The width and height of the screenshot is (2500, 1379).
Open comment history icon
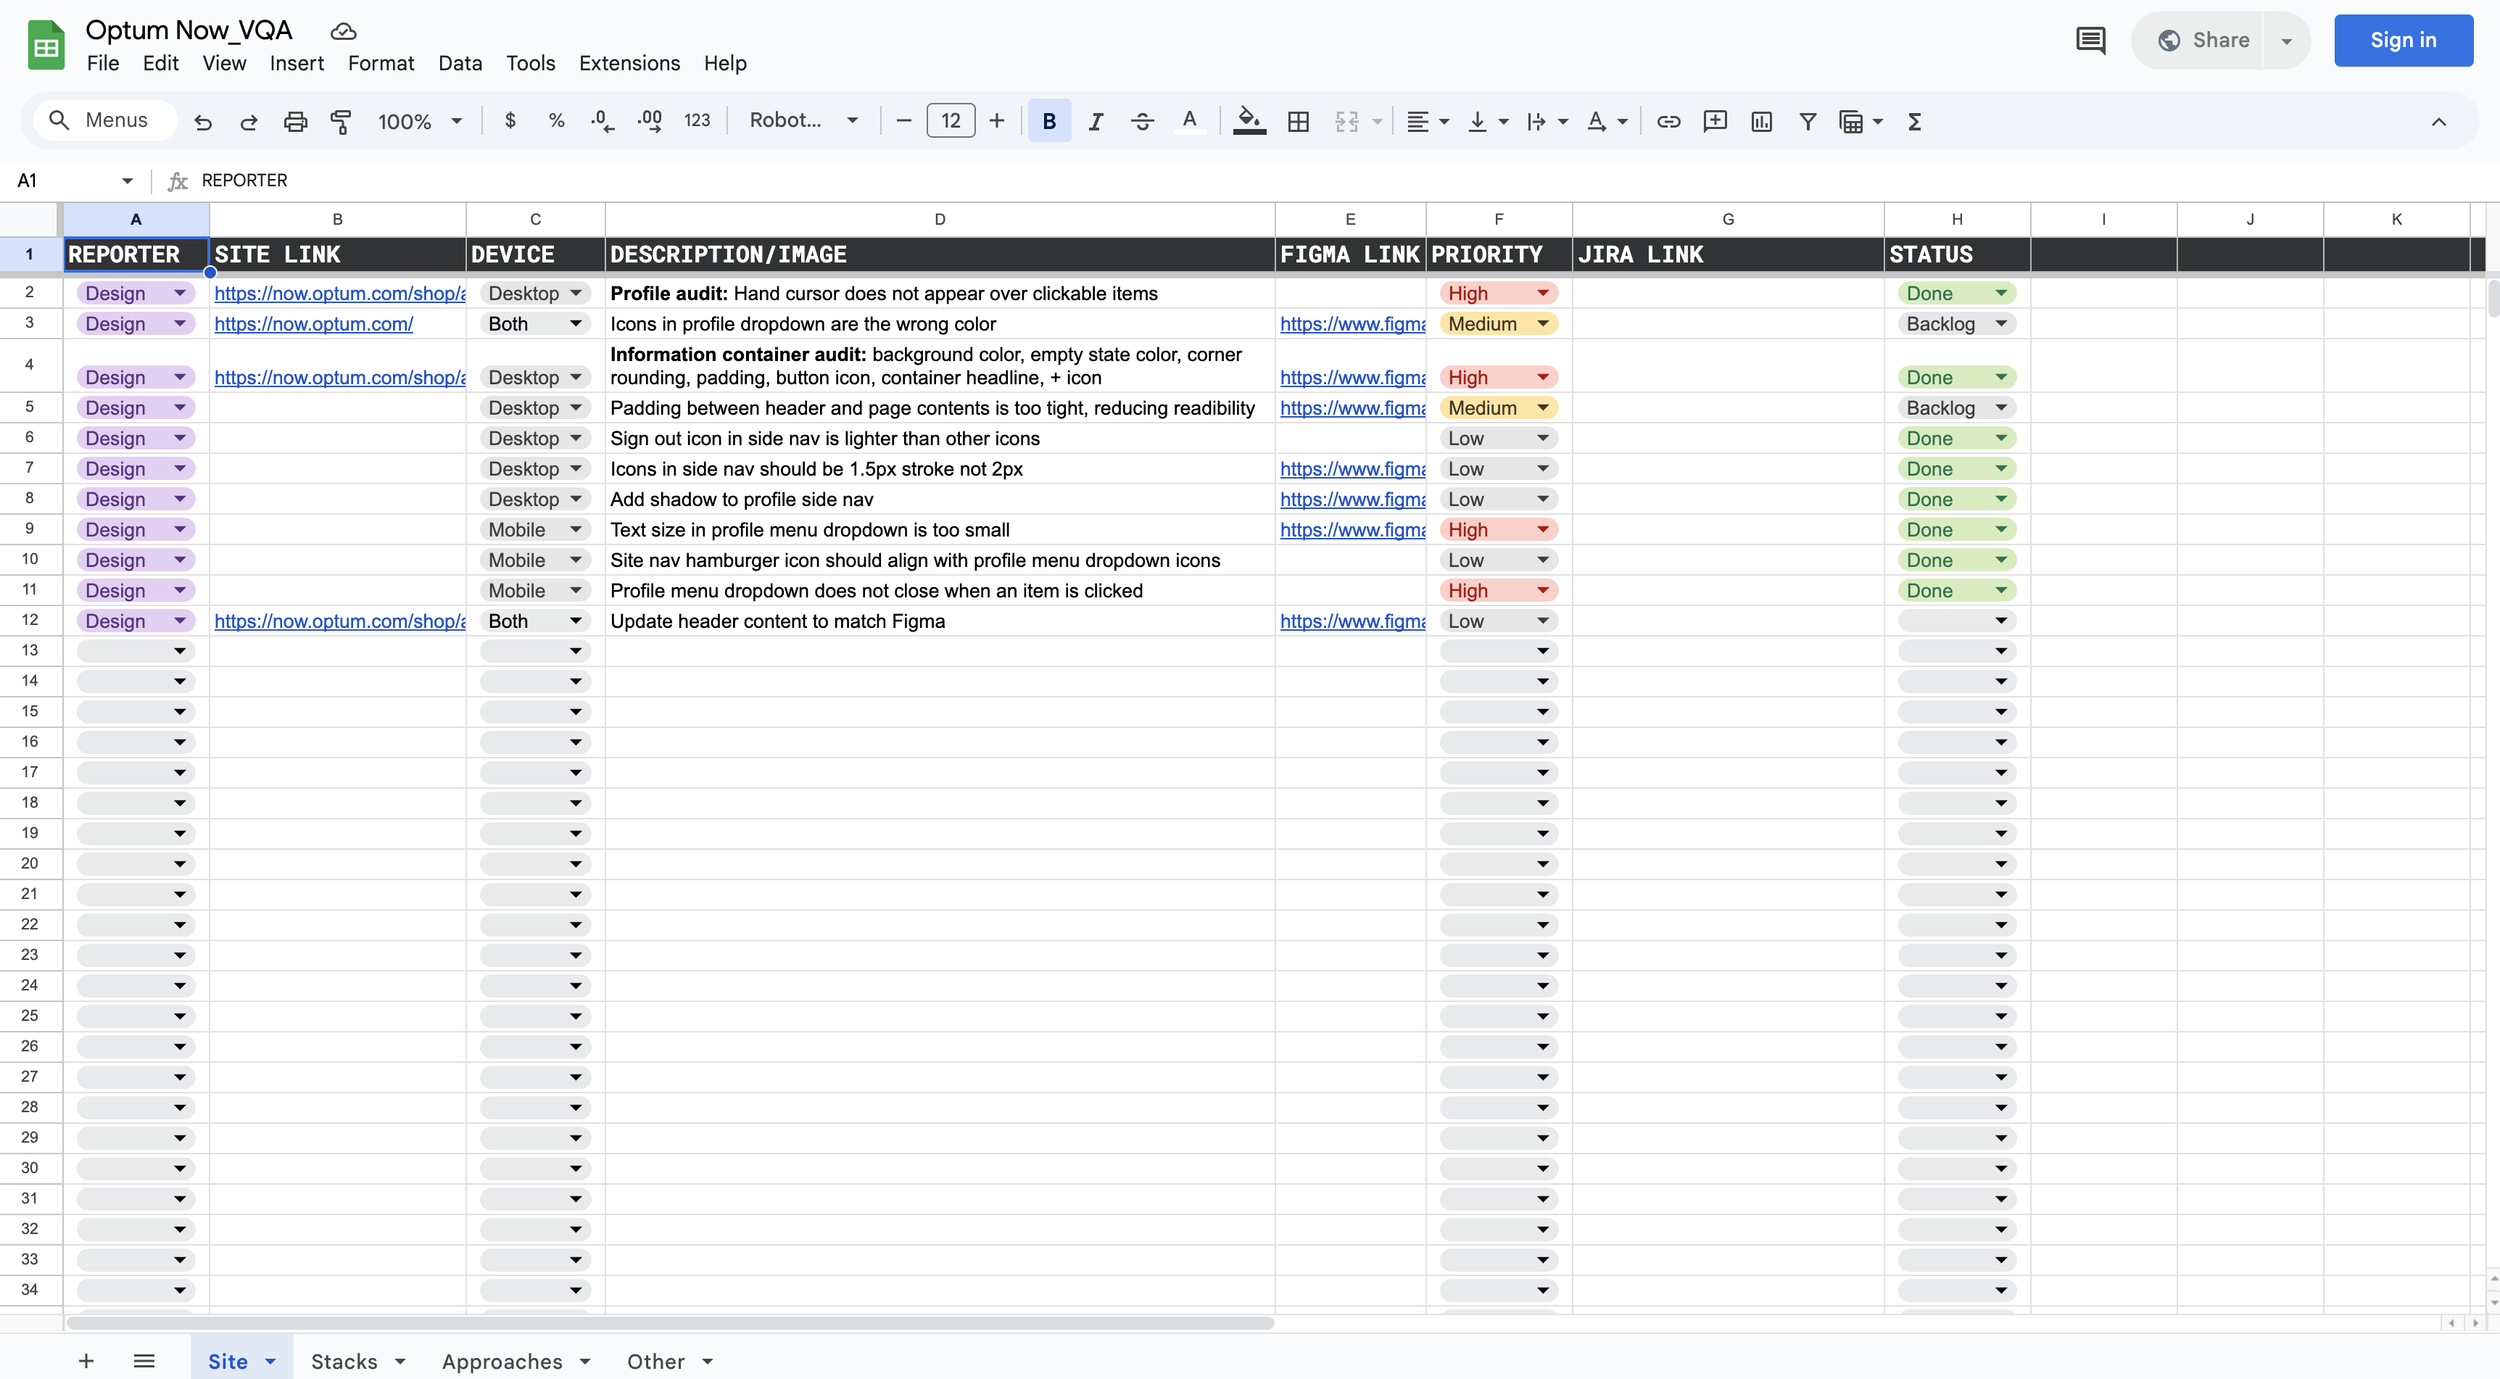click(x=2090, y=40)
